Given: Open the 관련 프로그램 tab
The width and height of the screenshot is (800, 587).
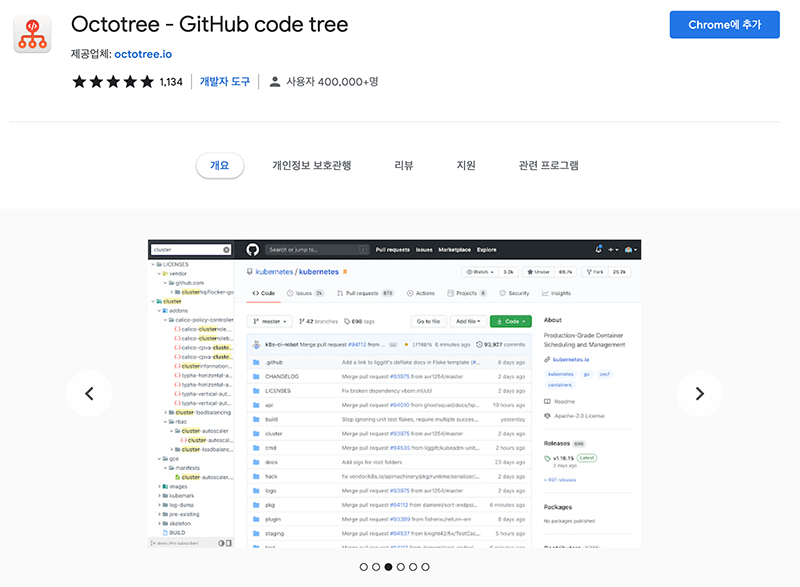Looking at the screenshot, I should tap(548, 165).
